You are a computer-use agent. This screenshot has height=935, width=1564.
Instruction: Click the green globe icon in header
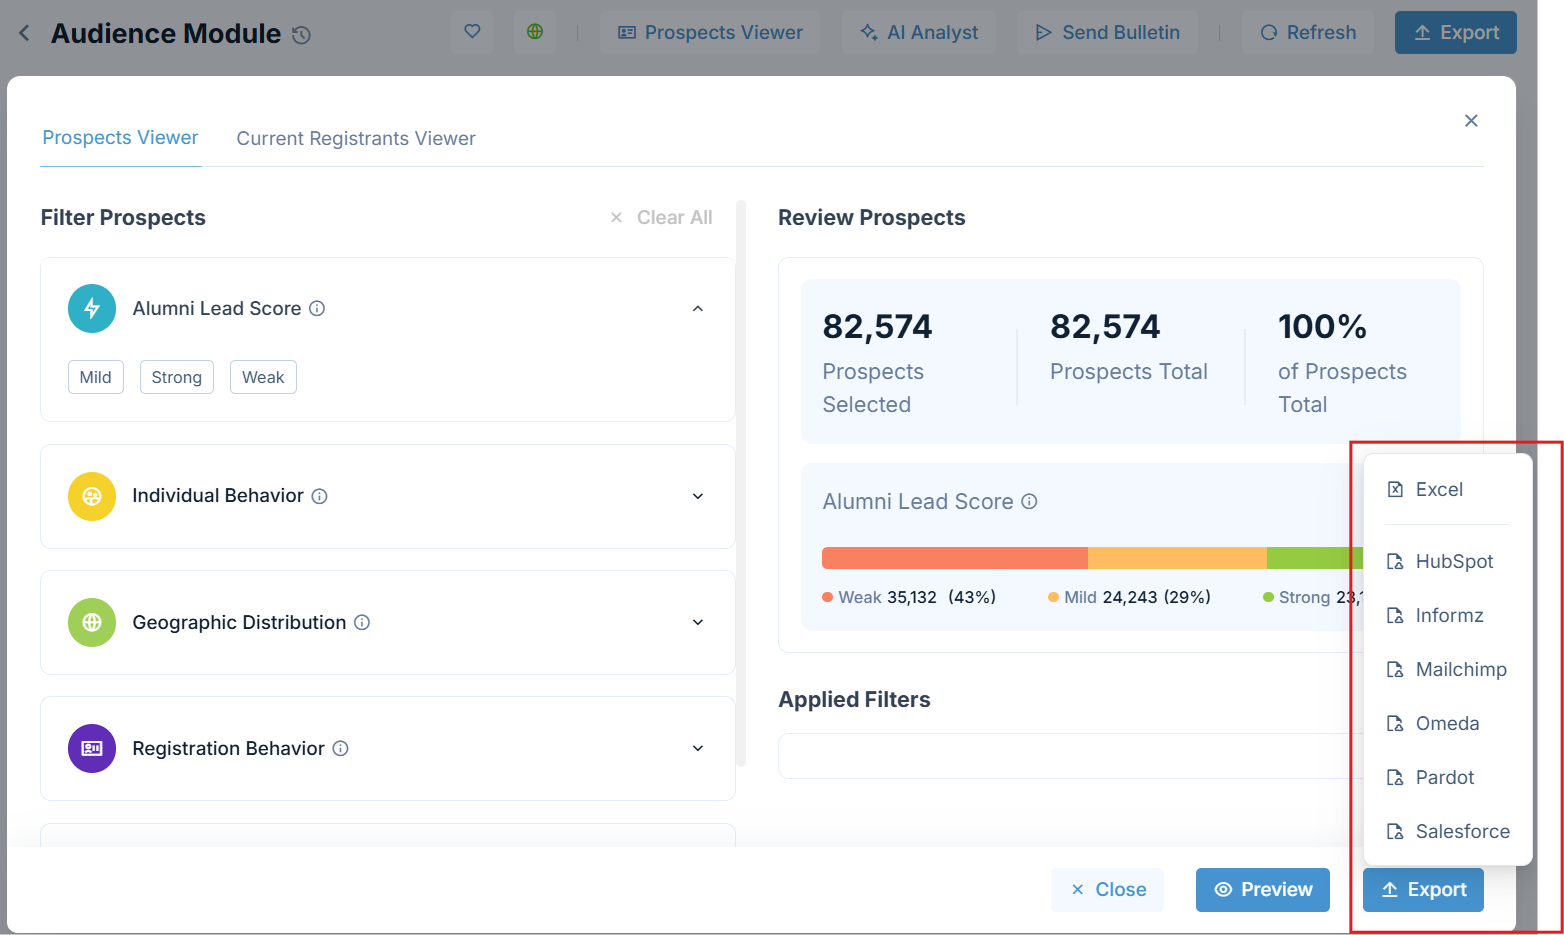coord(535,32)
